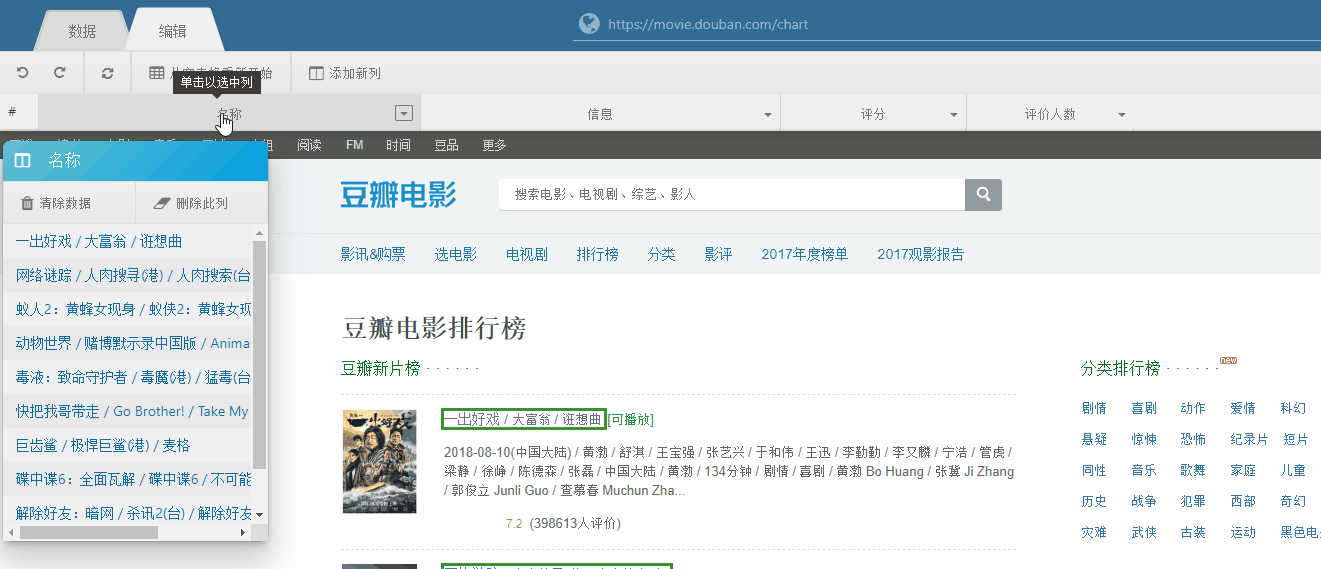
Task: Open the 科幻 category link
Action: [x=1293, y=408]
